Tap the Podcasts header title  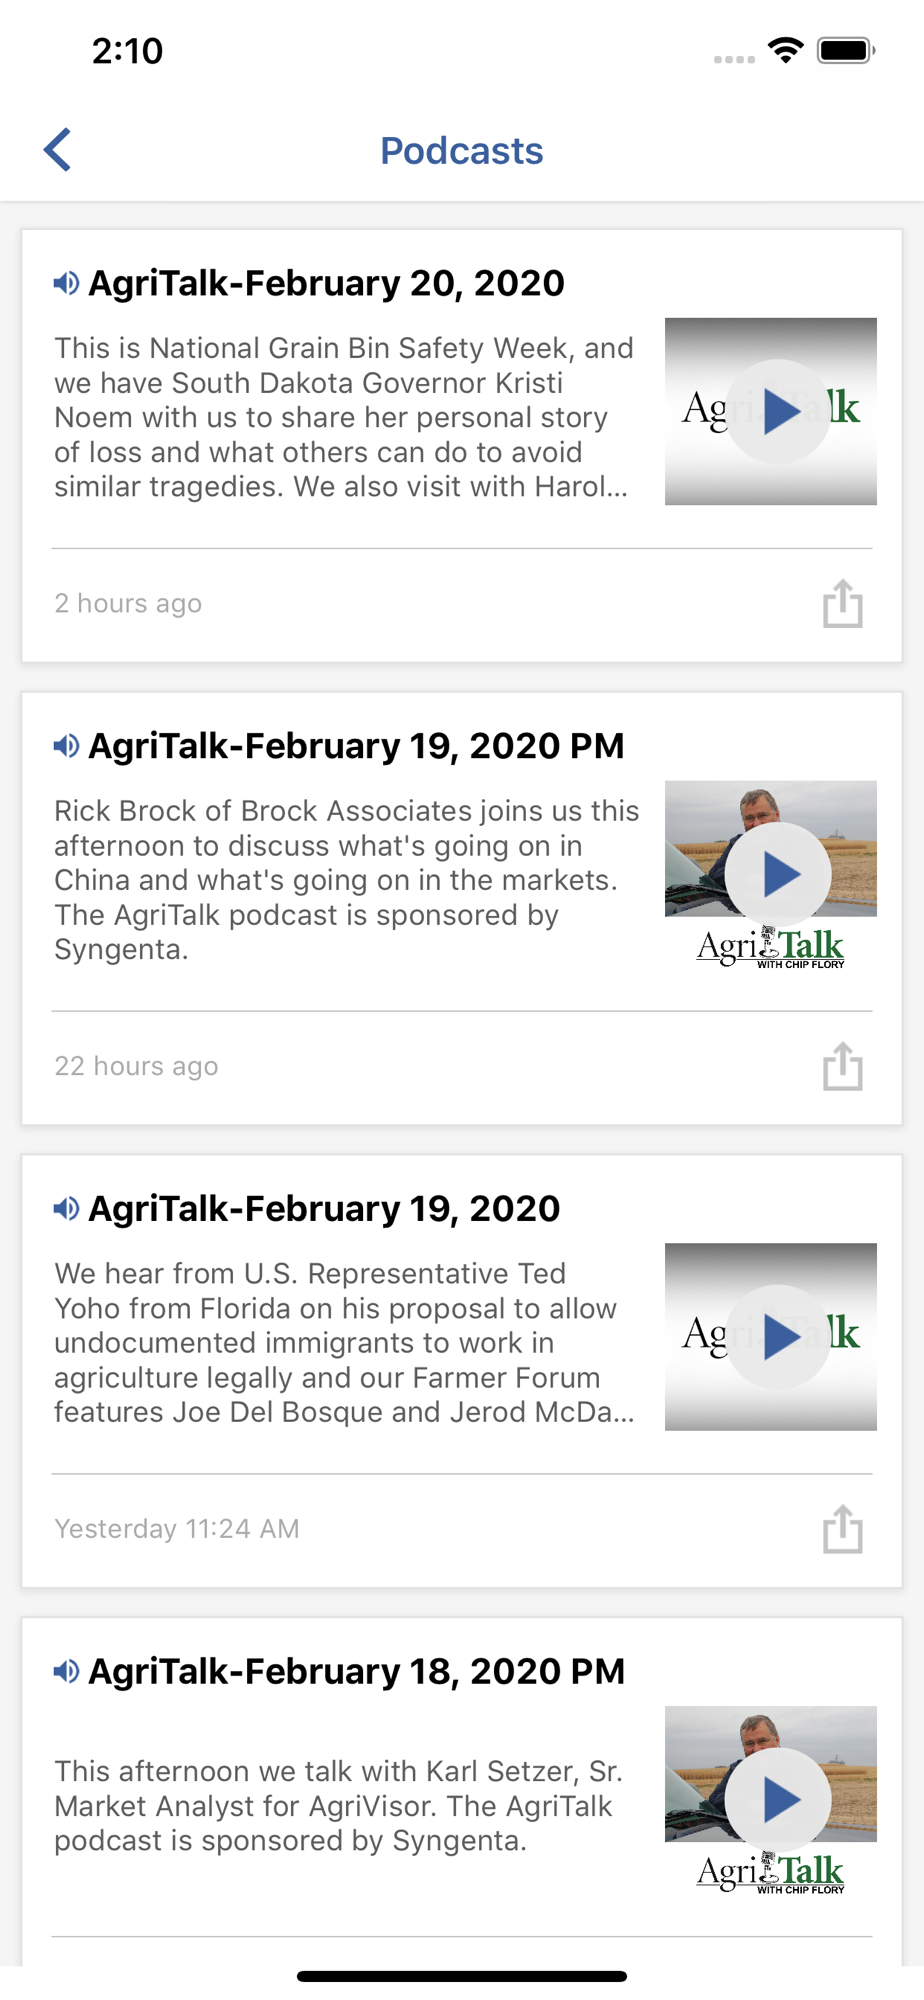coord(462,151)
